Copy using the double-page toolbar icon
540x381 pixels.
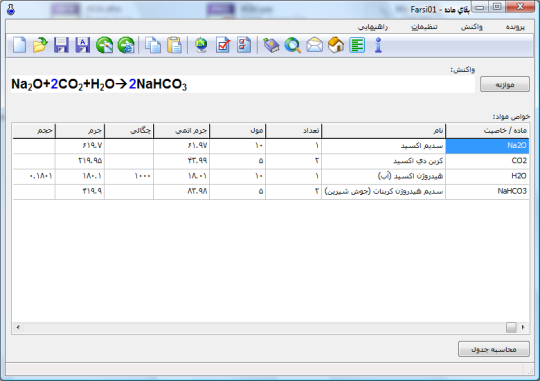153,45
